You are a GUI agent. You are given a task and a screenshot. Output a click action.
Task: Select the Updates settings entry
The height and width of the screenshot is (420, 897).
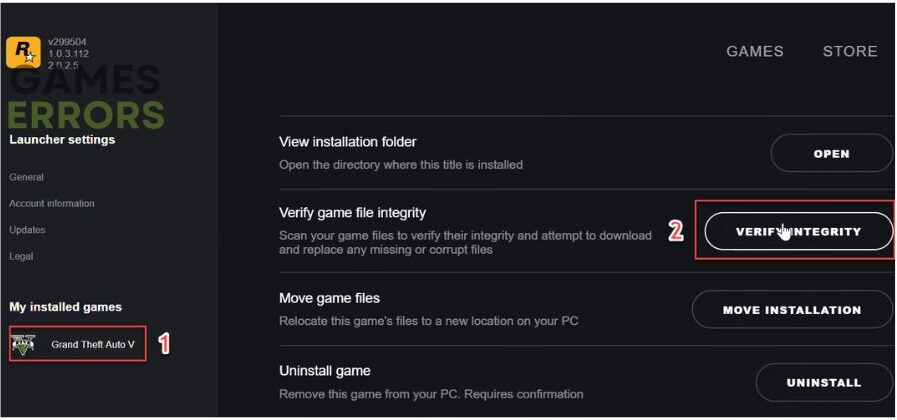pos(27,230)
